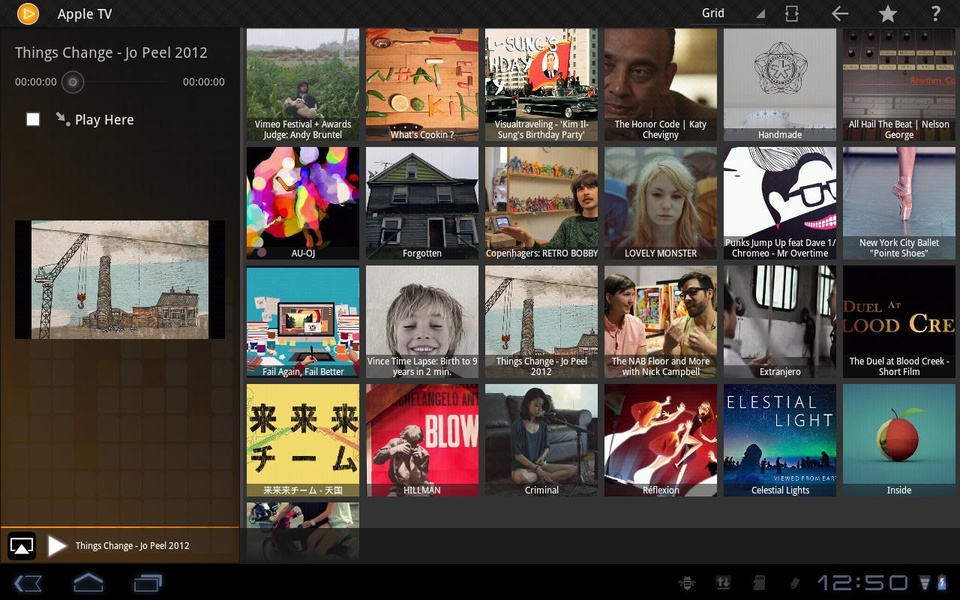Tap the SD card status icon
Viewport: 960px width, 600px height.
pyautogui.click(x=759, y=583)
